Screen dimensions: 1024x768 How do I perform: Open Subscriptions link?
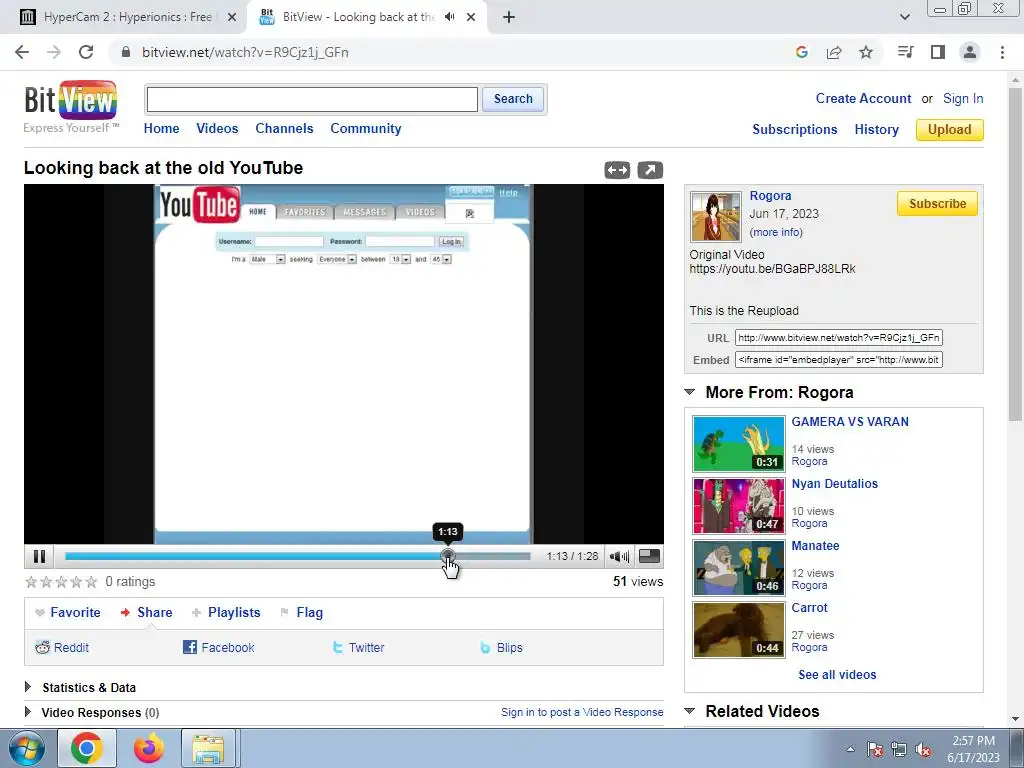coord(795,129)
